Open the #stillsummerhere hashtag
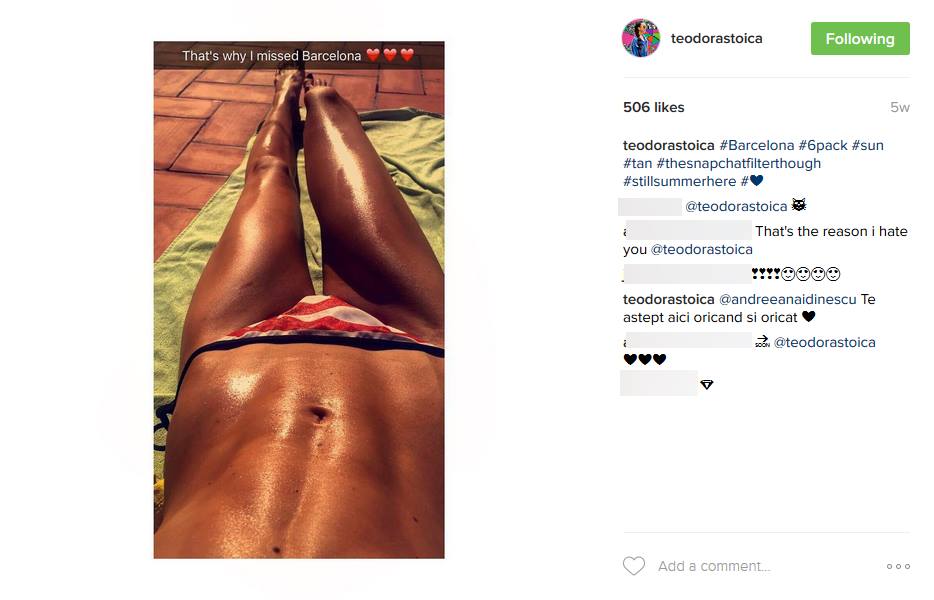 (x=680, y=181)
